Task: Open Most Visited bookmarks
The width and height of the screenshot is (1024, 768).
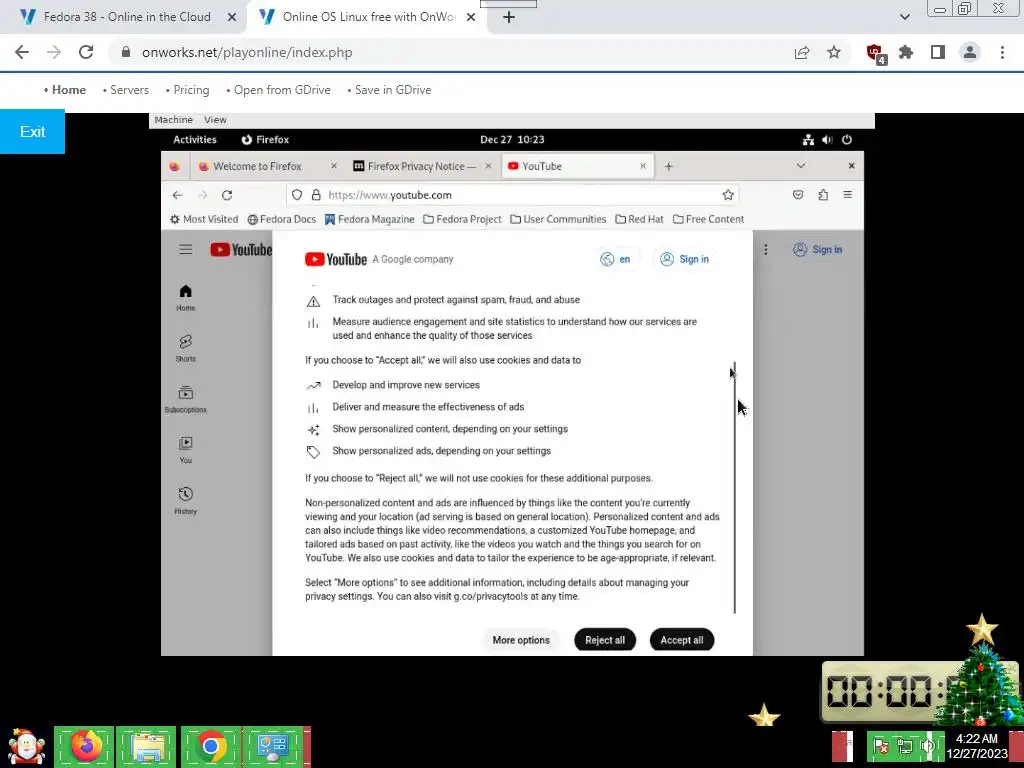Action: [204, 219]
